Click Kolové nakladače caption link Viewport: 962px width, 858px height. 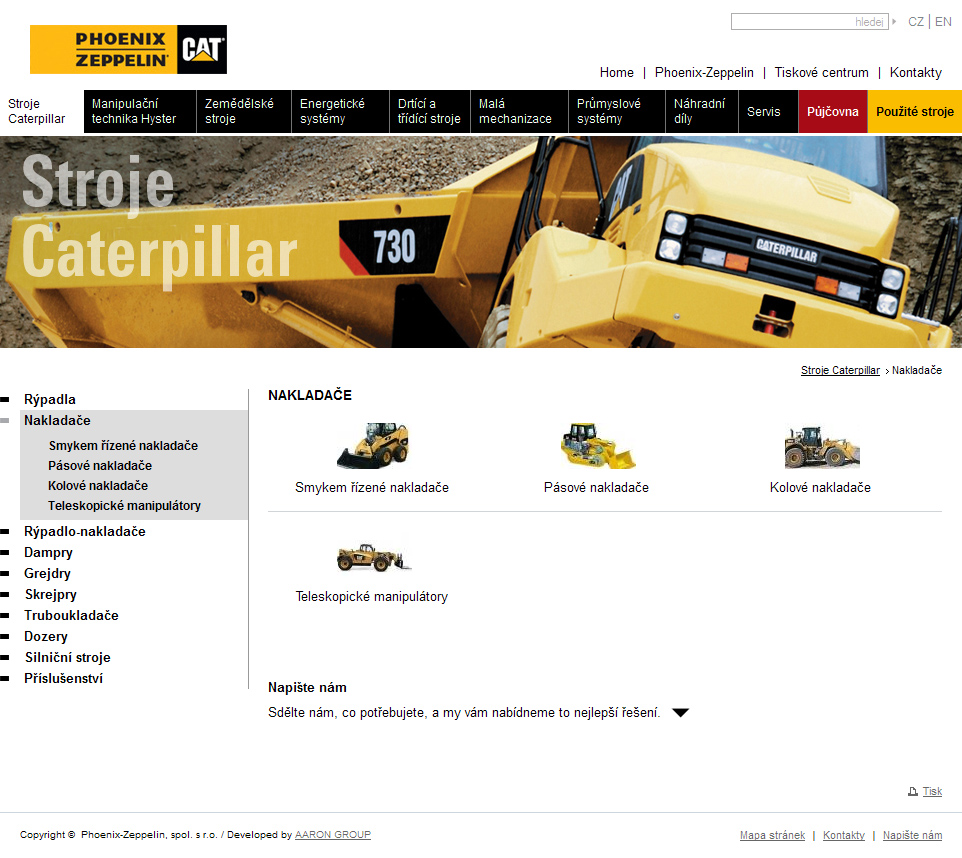click(820, 487)
